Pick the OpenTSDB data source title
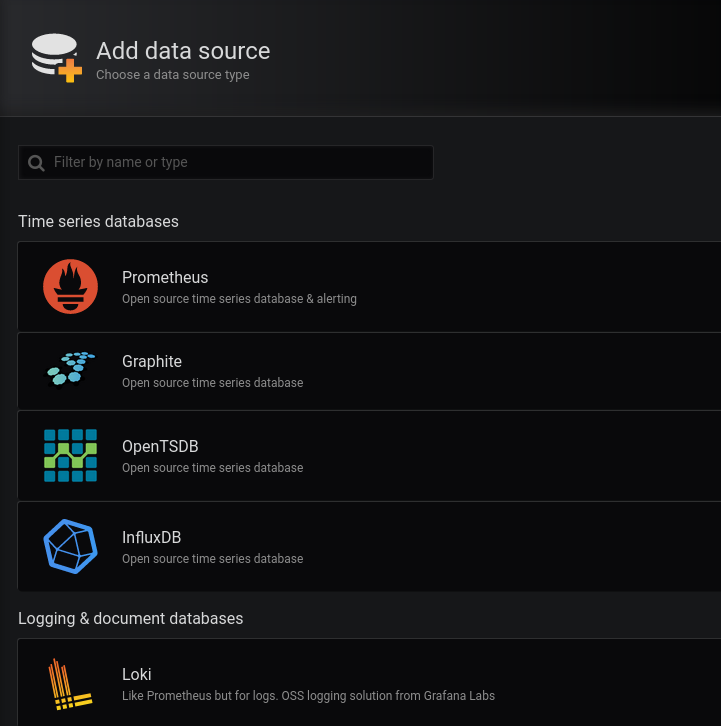 tap(160, 446)
